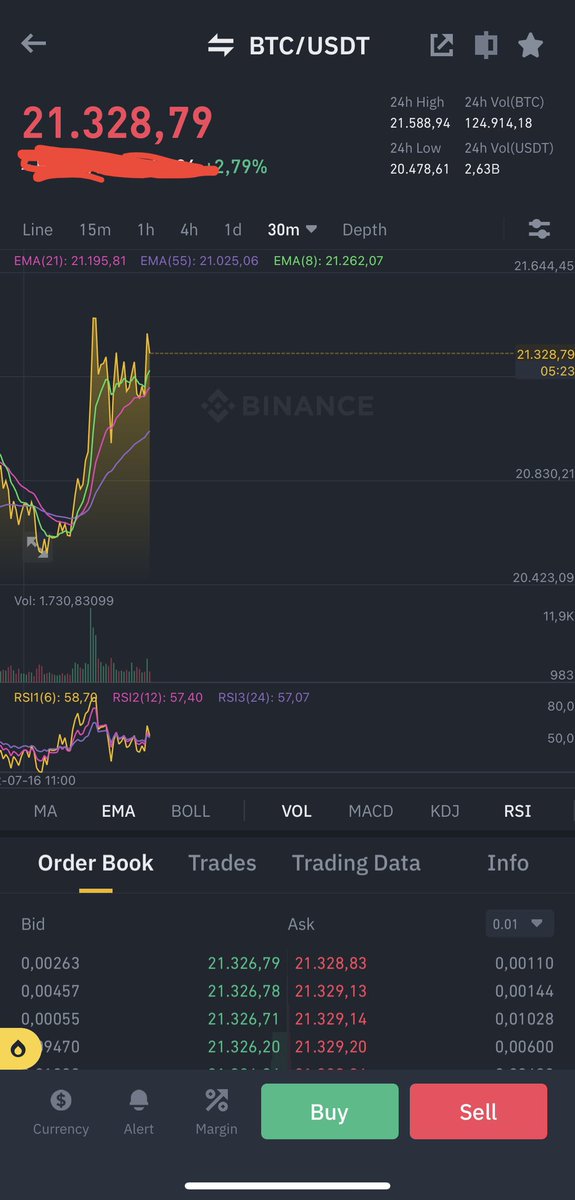Tap the swap arrows beside BTC/USDT

[x=220, y=45]
